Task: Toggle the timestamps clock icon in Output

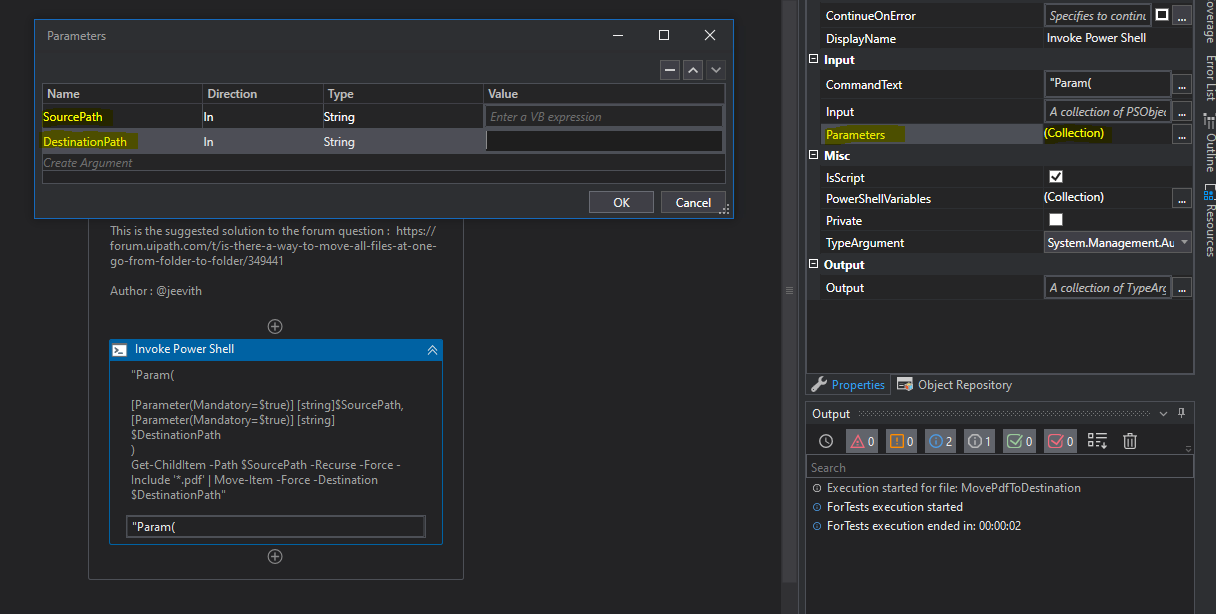Action: click(825, 441)
